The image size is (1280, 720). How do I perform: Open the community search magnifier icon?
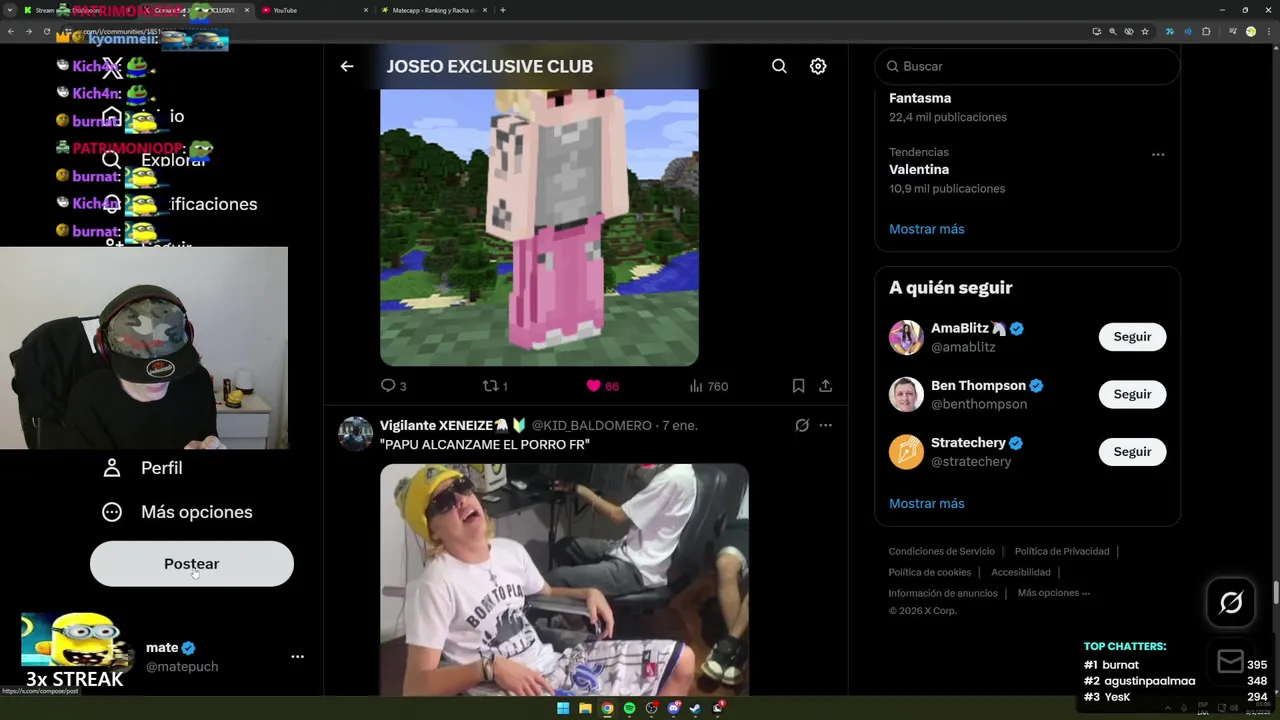click(779, 66)
